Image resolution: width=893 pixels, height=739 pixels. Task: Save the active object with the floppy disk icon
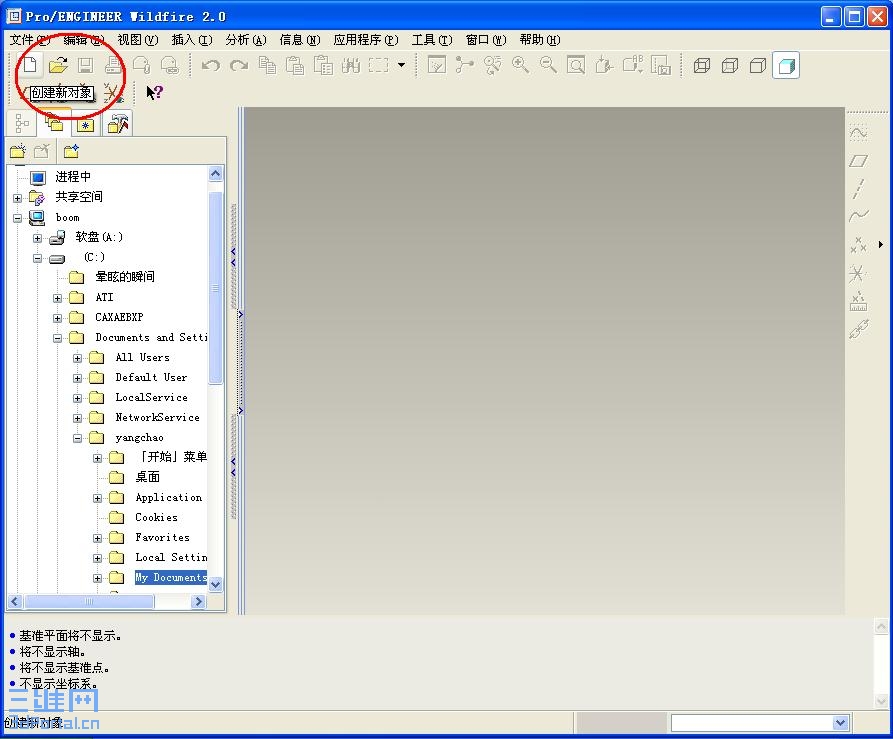coord(85,65)
